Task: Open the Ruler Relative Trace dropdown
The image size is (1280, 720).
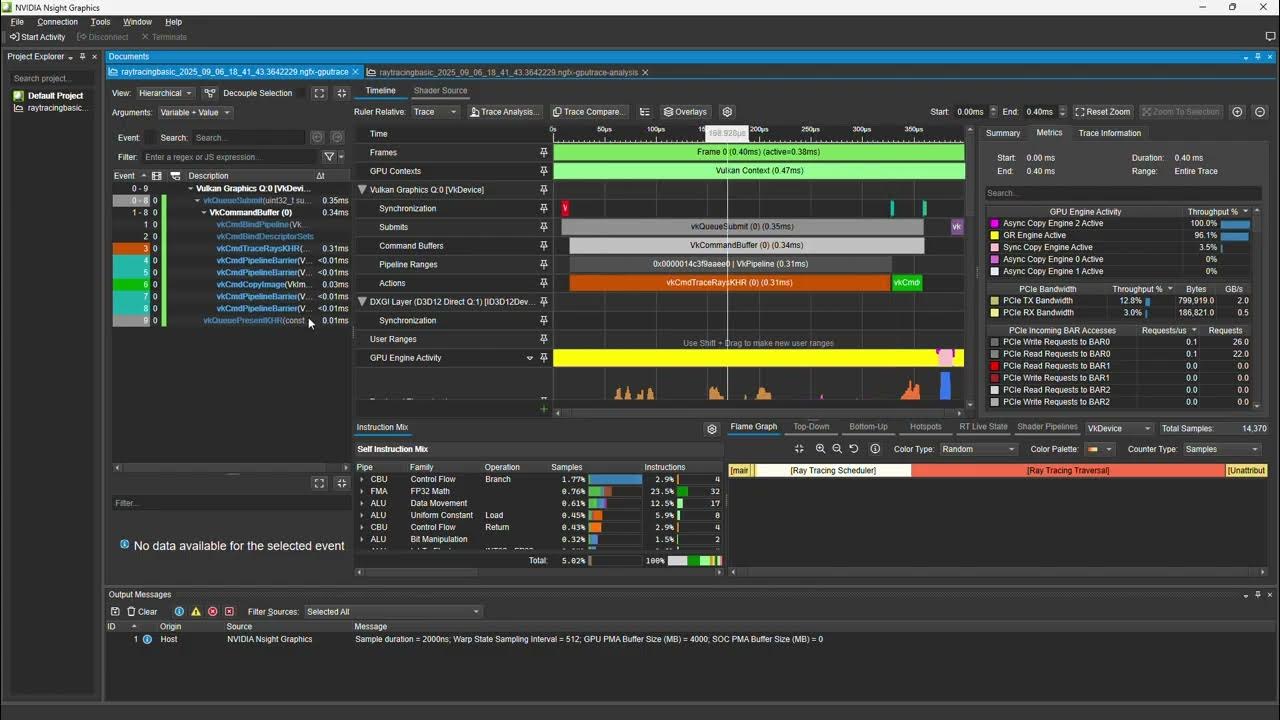Action: point(434,112)
